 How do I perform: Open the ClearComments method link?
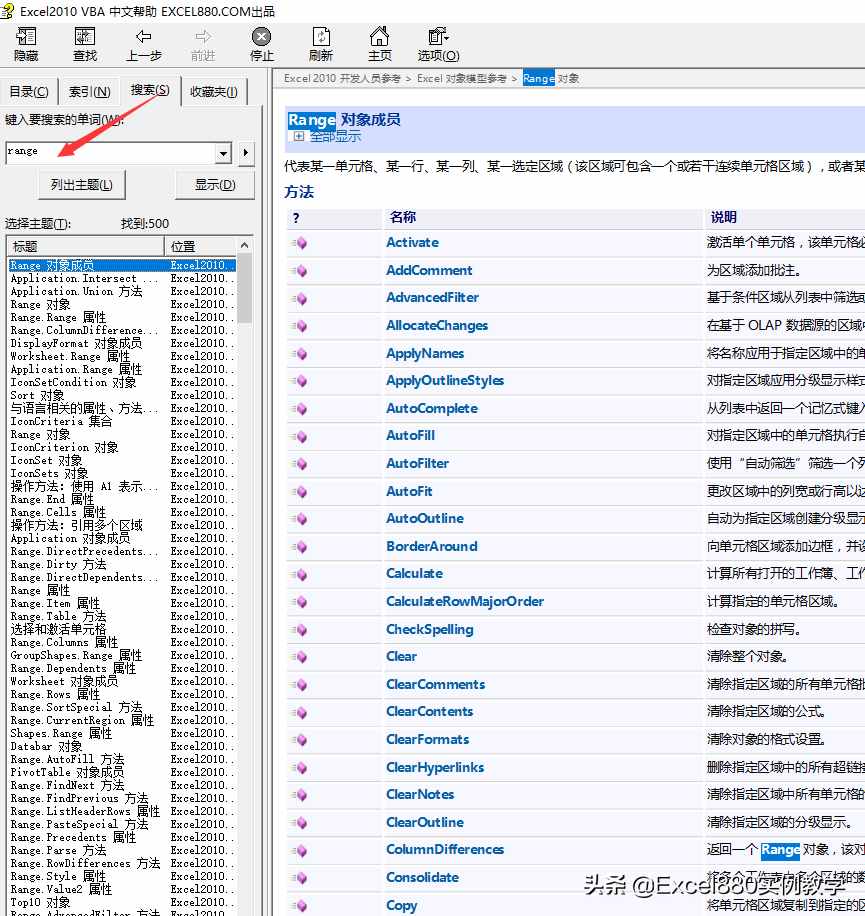[x=436, y=684]
